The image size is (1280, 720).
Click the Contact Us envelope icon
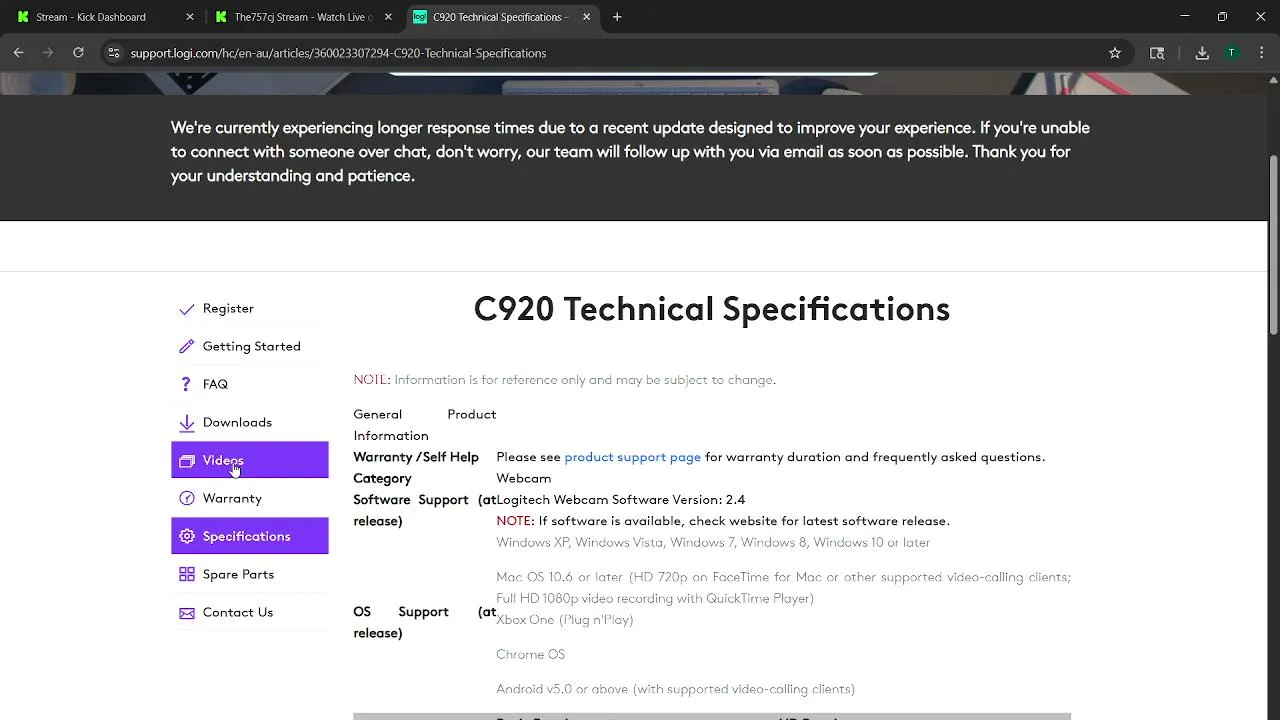[x=187, y=613]
